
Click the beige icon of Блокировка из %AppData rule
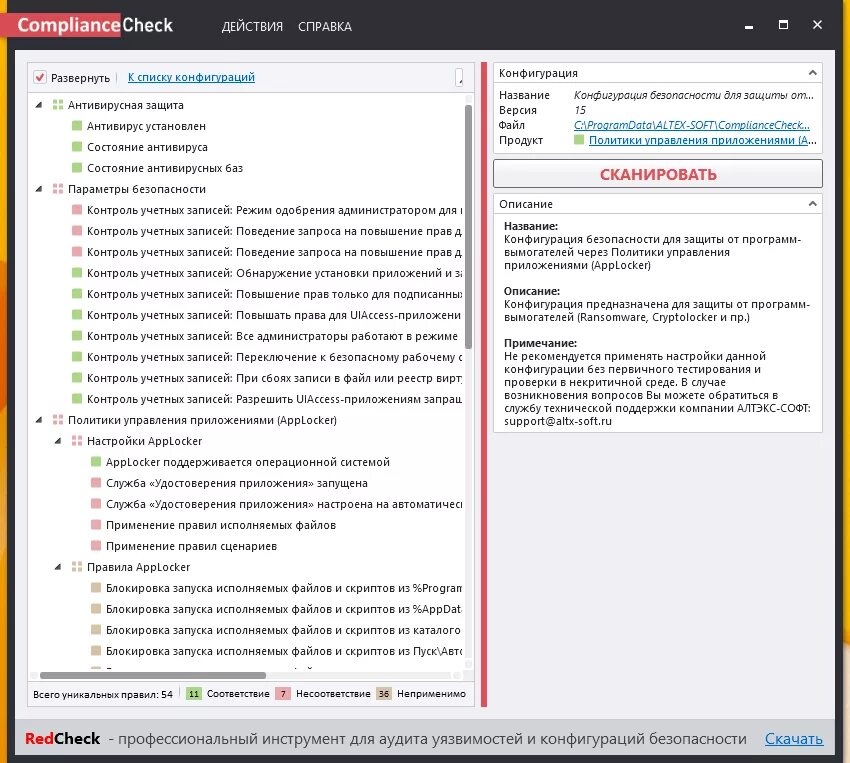point(96,609)
